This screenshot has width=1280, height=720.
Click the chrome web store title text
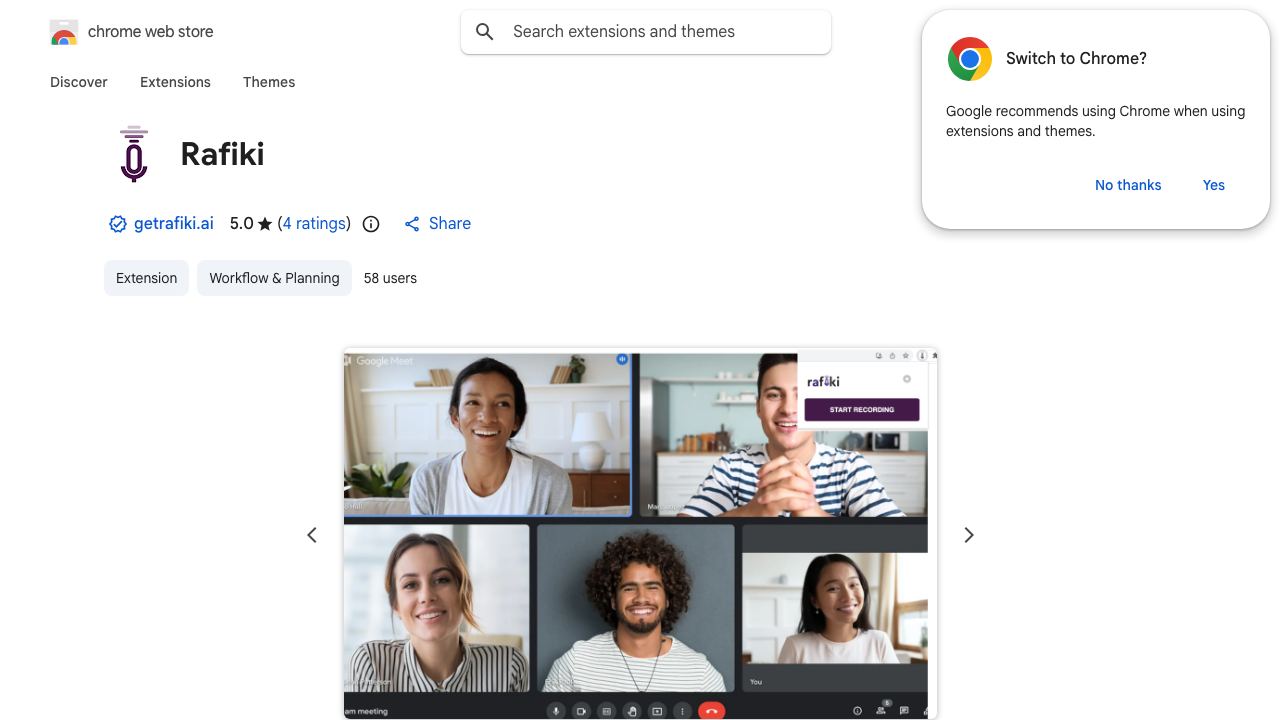(151, 32)
